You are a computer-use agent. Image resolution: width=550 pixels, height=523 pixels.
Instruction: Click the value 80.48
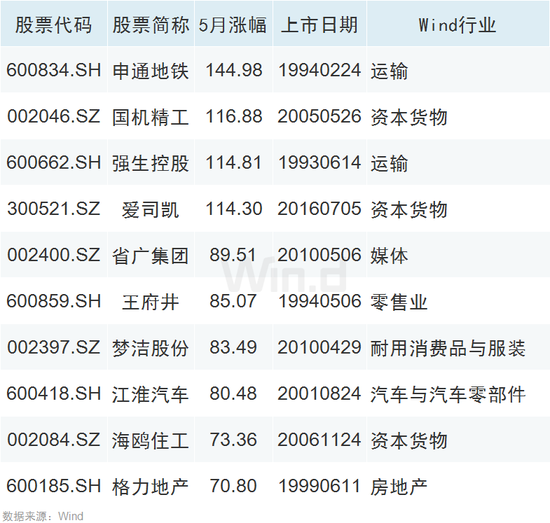click(x=233, y=394)
